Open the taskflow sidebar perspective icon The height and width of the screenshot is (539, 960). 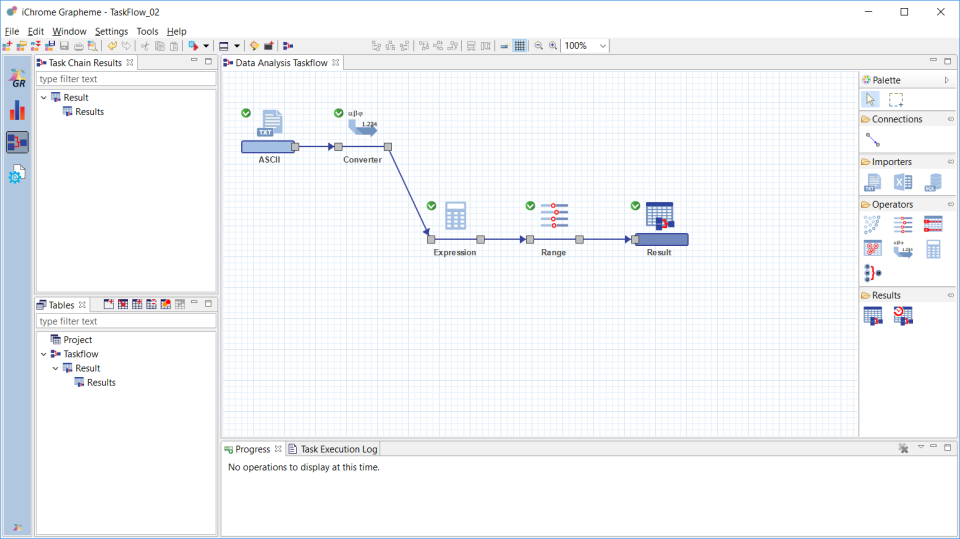pos(17,143)
